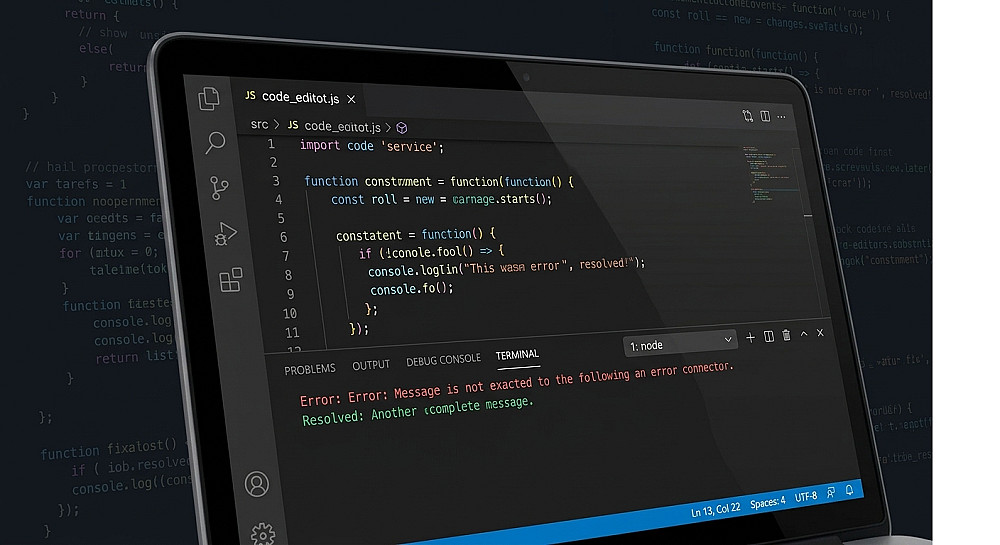Click the 'constatent = function() {' line
Image resolution: width=1000 pixels, height=545 pixels.
(x=415, y=235)
